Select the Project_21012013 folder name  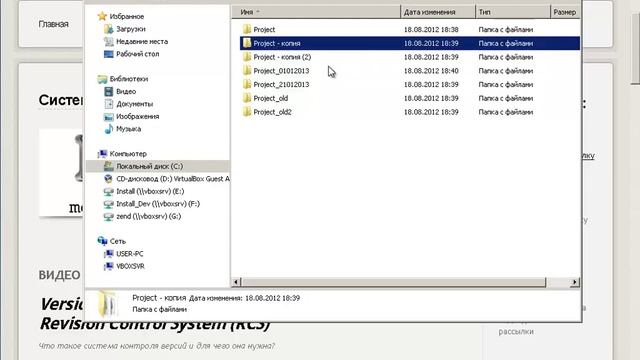(281, 84)
